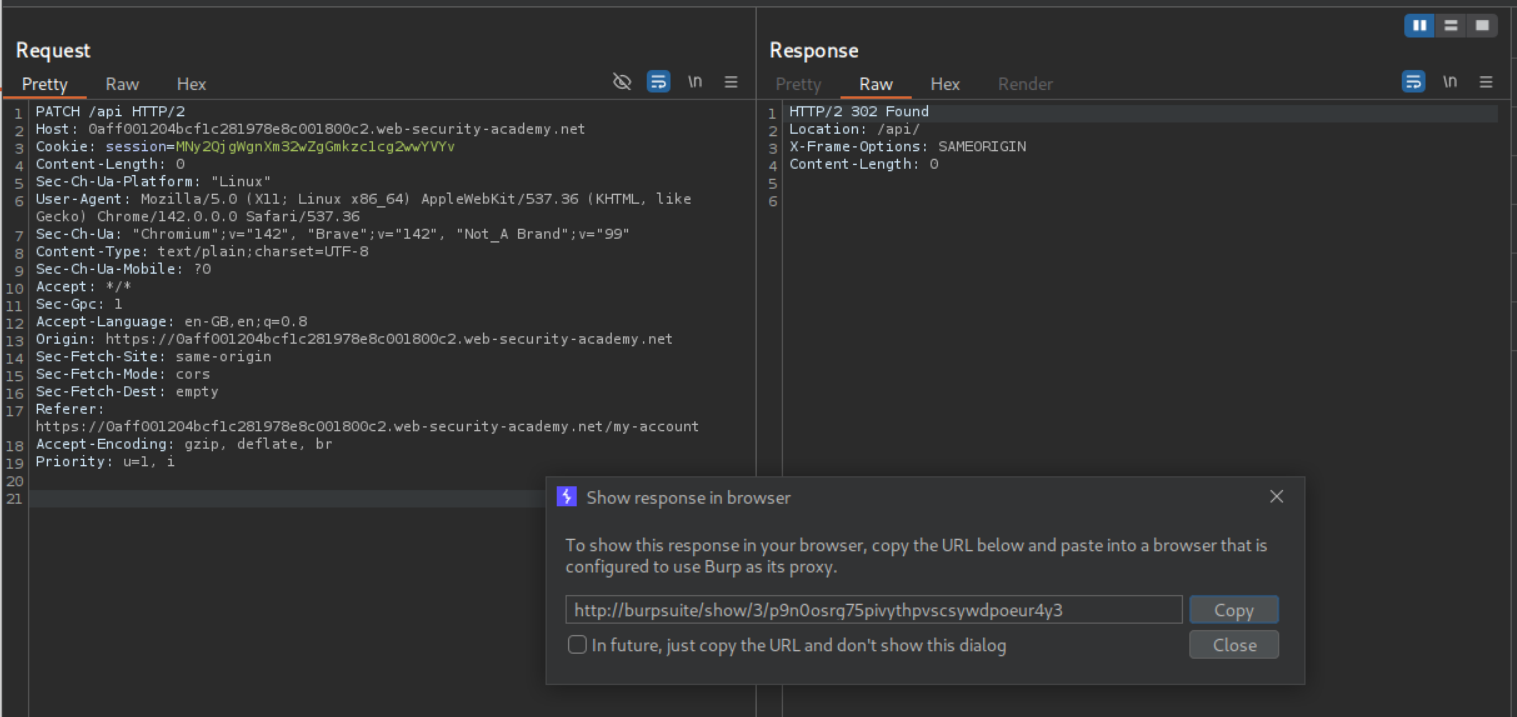Open Request panel hamburger options menu
1517x717 pixels.
pos(731,82)
